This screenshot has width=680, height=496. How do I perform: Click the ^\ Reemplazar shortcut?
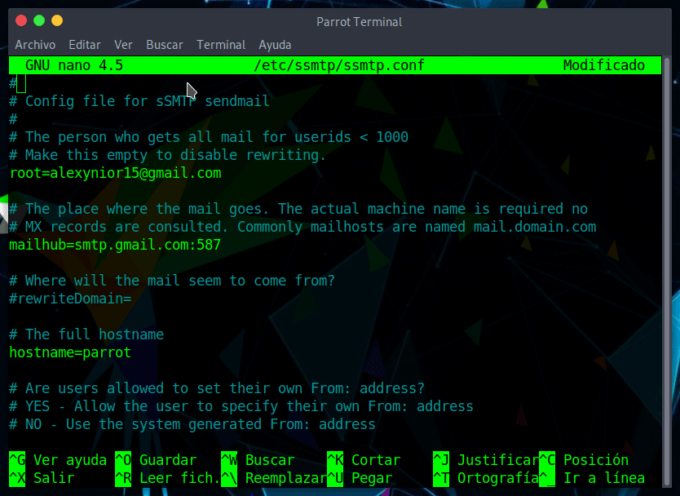[274, 478]
